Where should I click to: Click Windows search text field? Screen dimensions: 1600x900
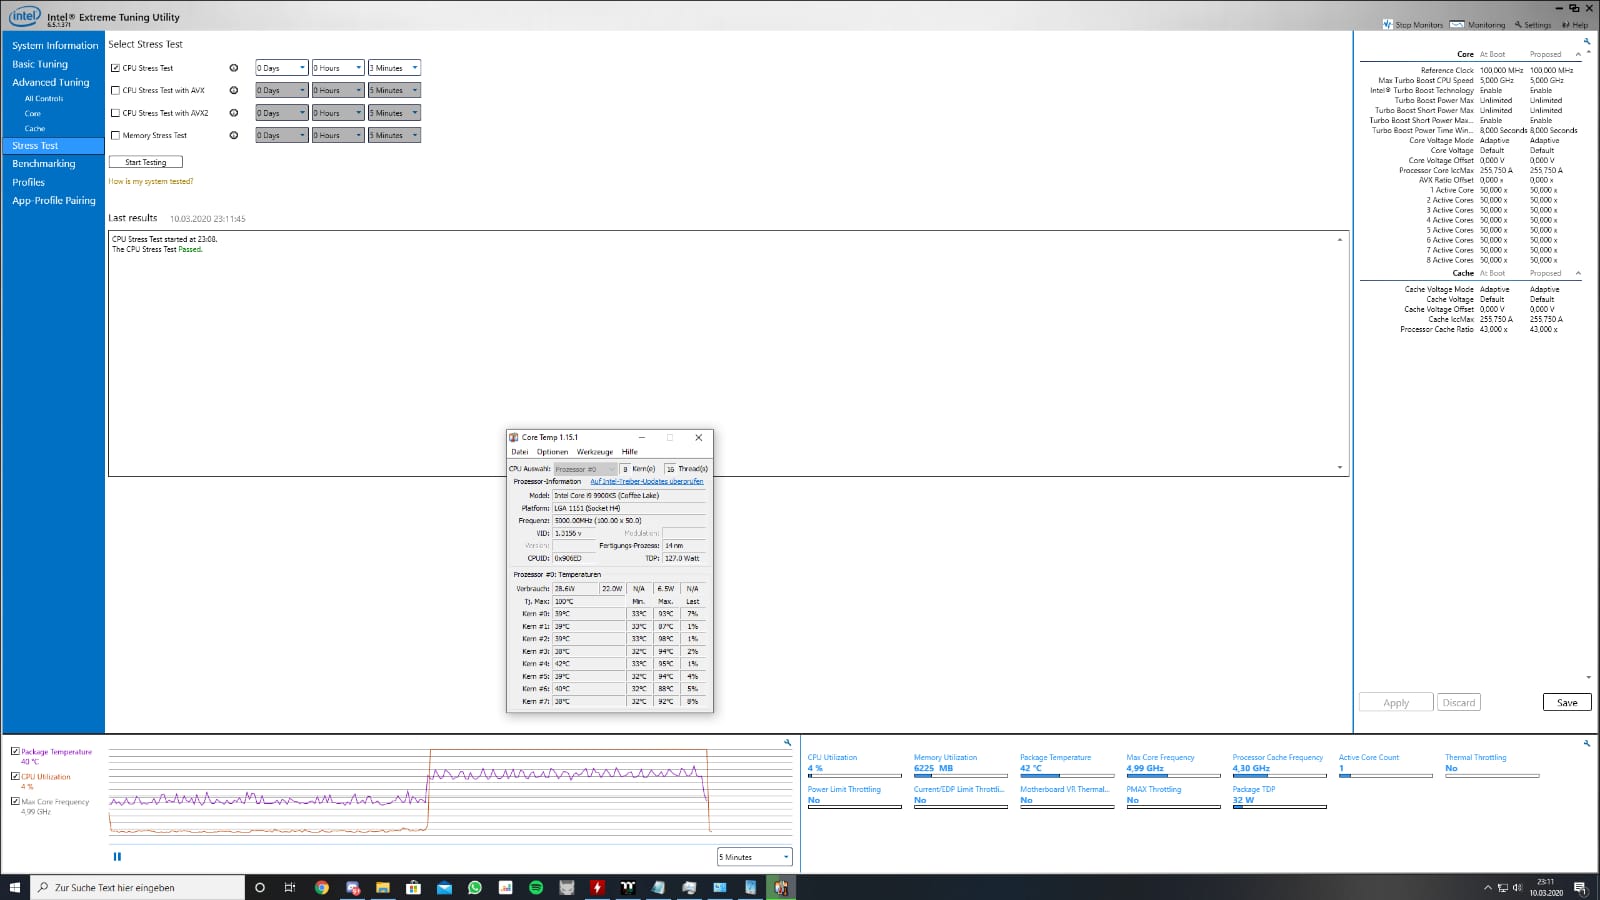click(138, 887)
